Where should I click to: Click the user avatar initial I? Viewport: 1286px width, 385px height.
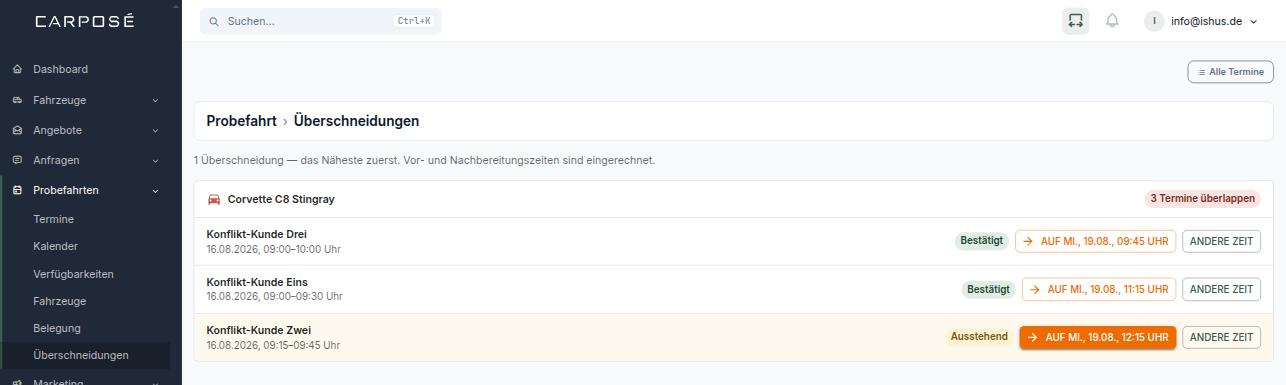[x=1154, y=21]
